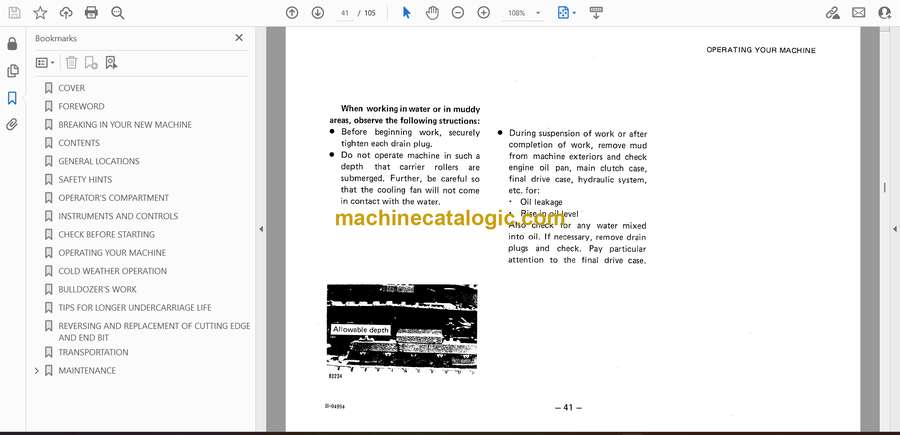This screenshot has width=900, height=435.
Task: Select BULLDOZER'S WORK bookmark
Action: [x=97, y=289]
